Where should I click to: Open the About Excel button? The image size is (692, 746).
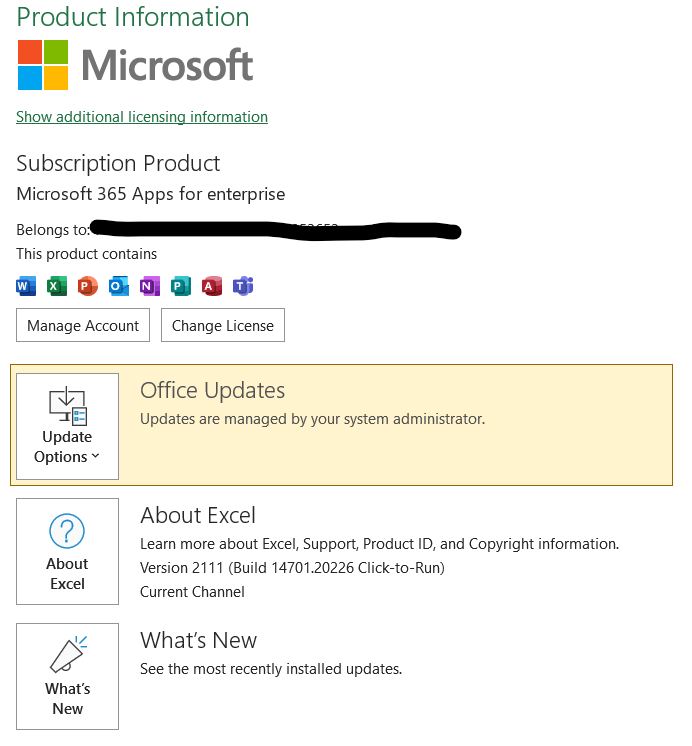[x=68, y=551]
